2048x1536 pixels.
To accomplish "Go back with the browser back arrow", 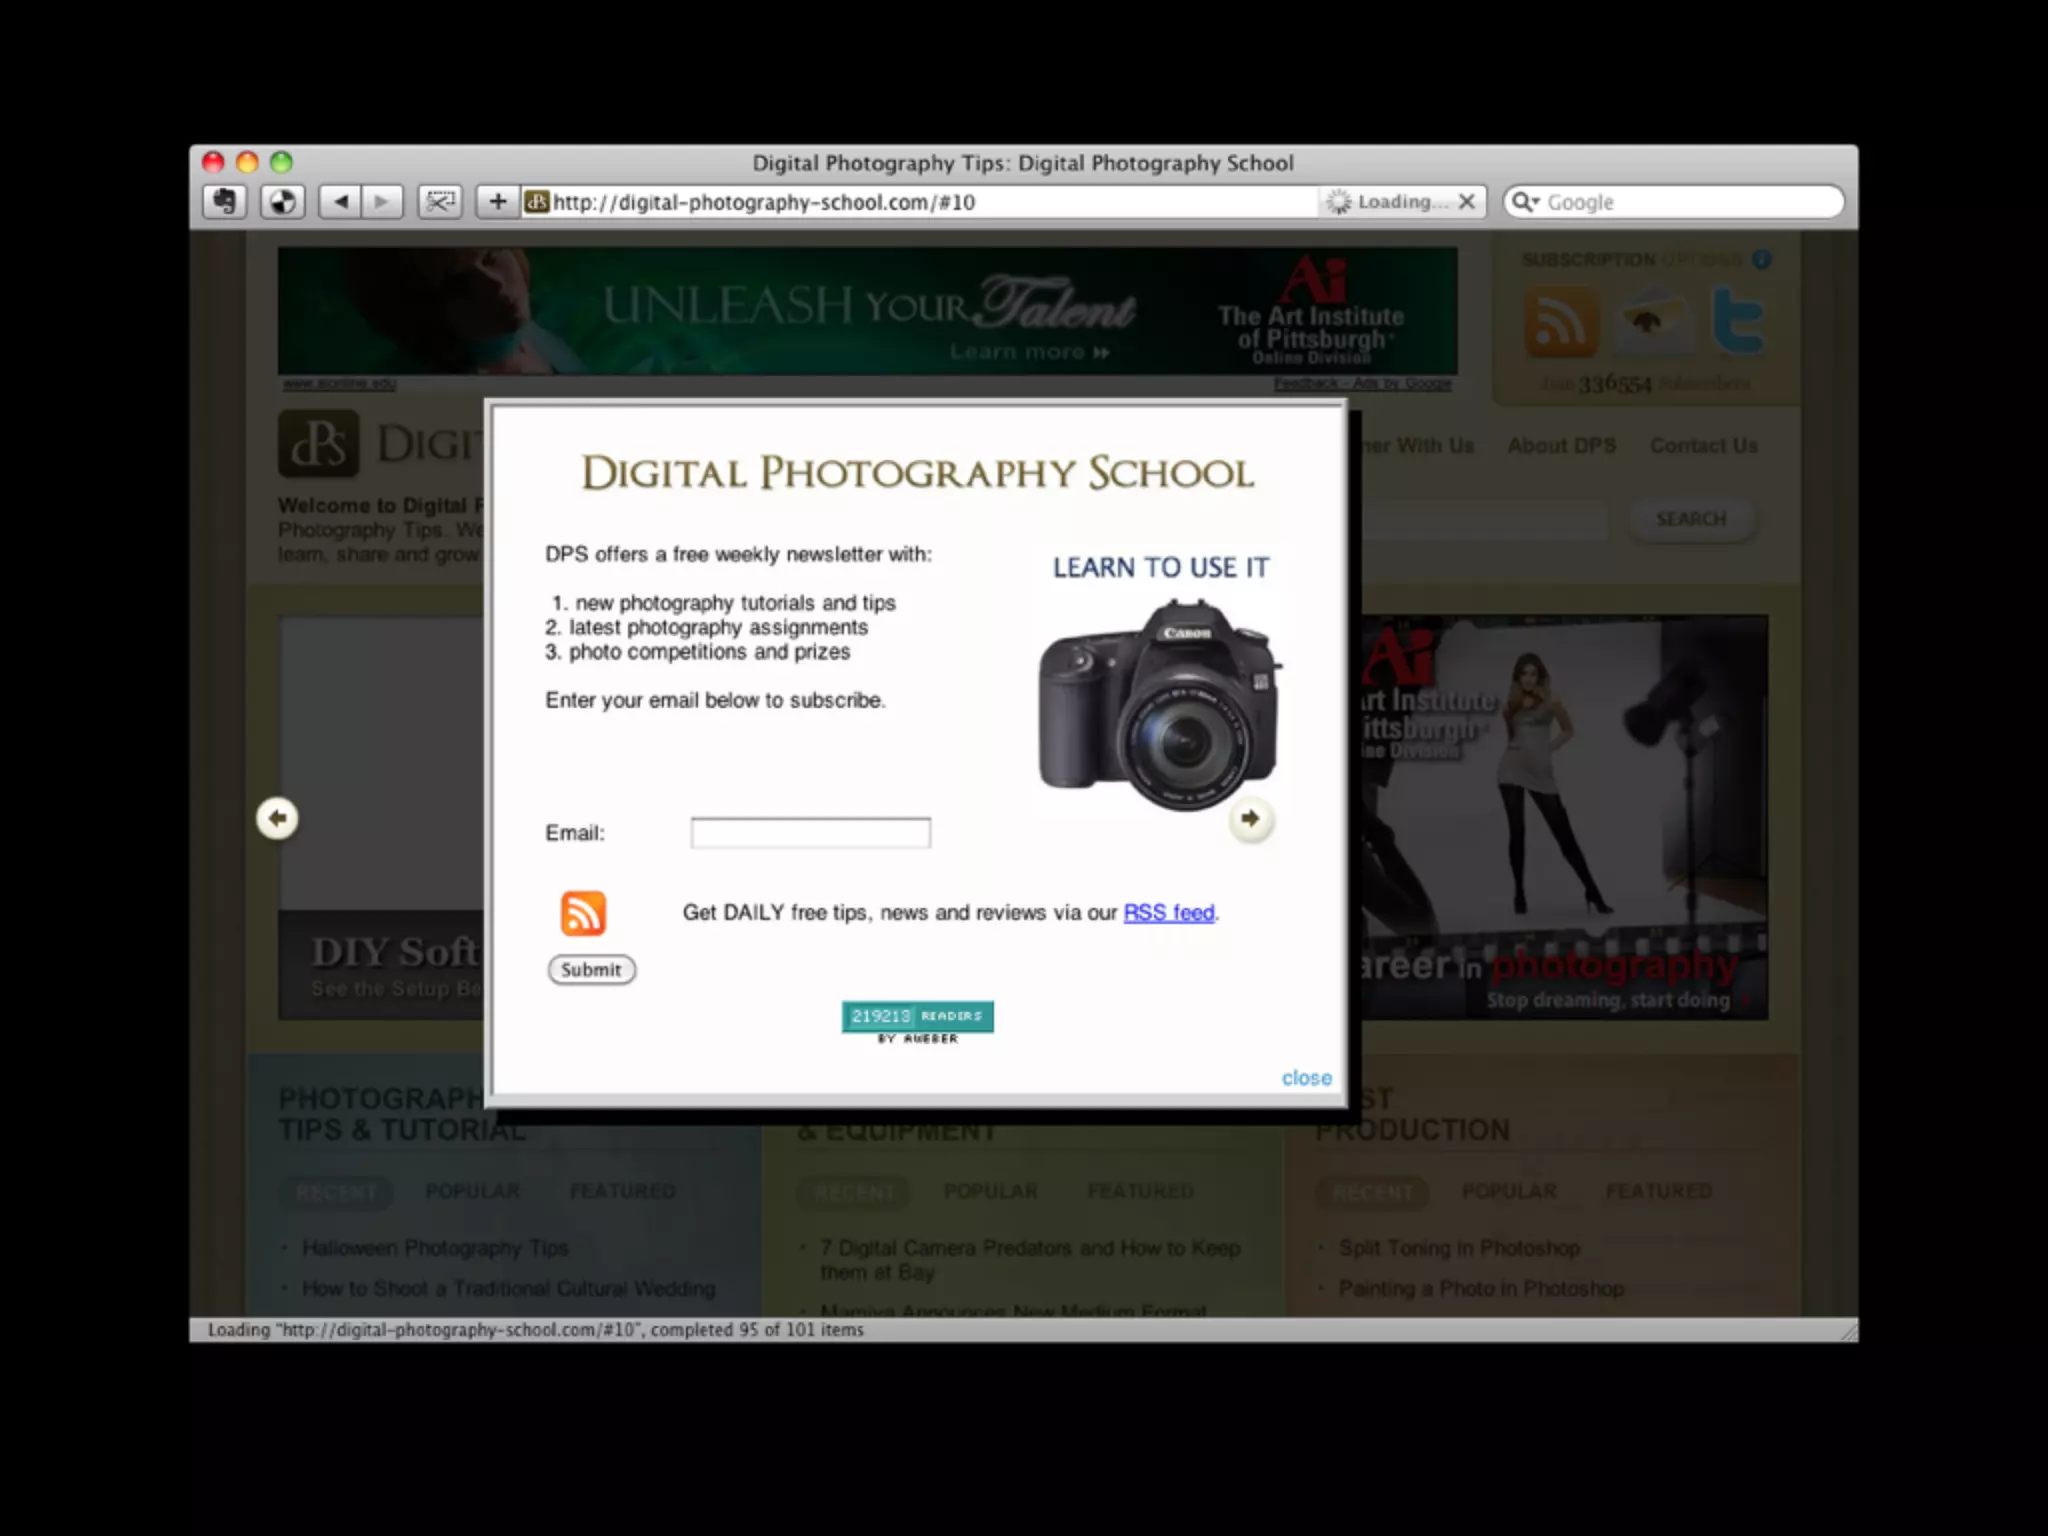I will [x=340, y=202].
